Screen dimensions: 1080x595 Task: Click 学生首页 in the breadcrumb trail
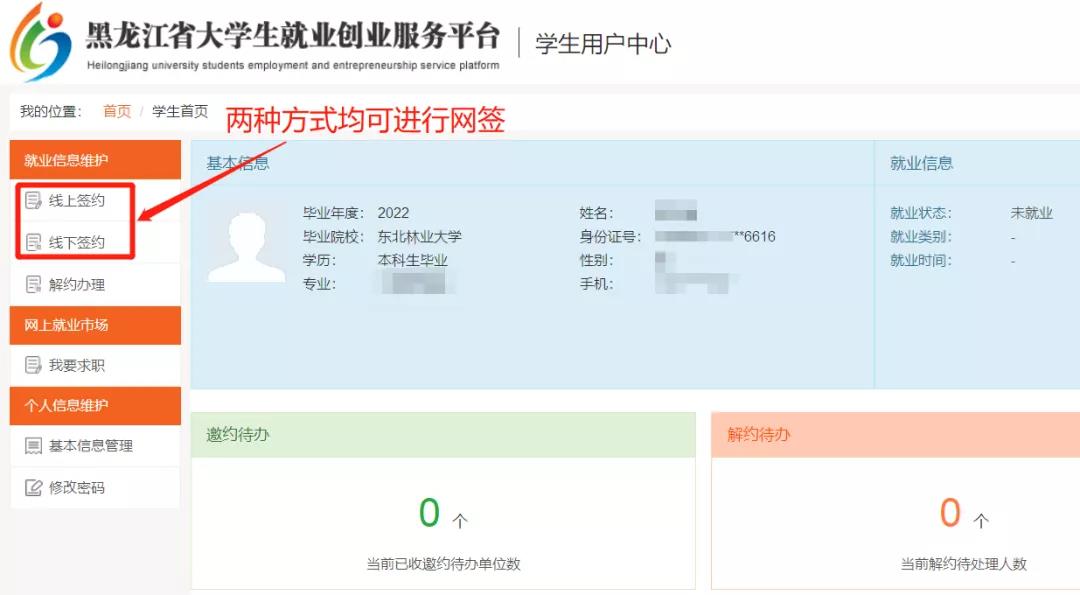point(180,111)
